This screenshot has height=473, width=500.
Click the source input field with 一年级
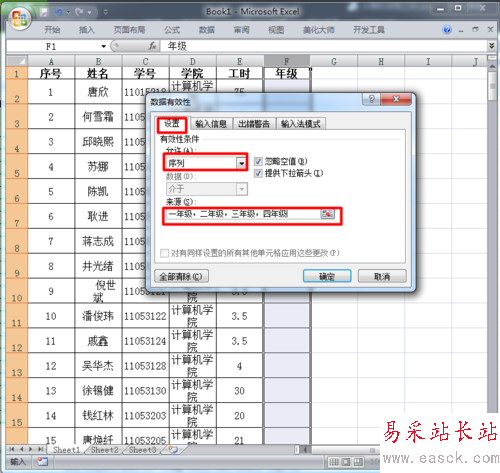coord(243,214)
